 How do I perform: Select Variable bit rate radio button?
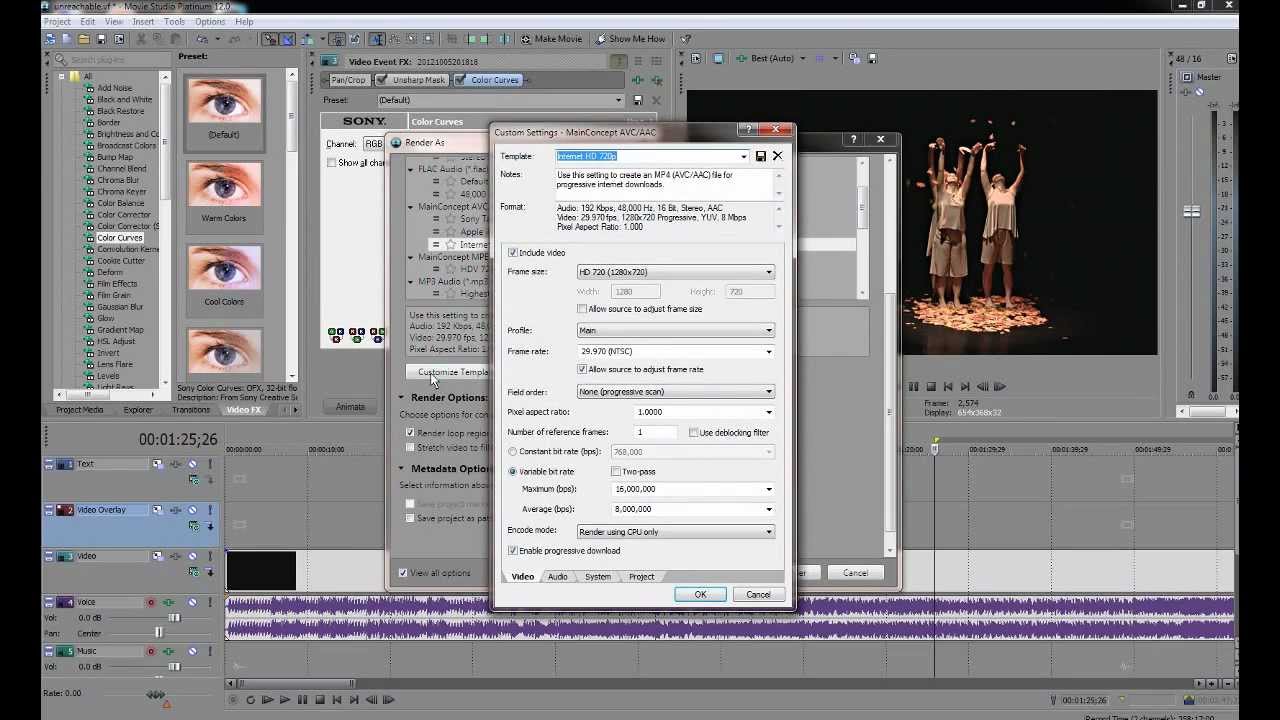(513, 472)
